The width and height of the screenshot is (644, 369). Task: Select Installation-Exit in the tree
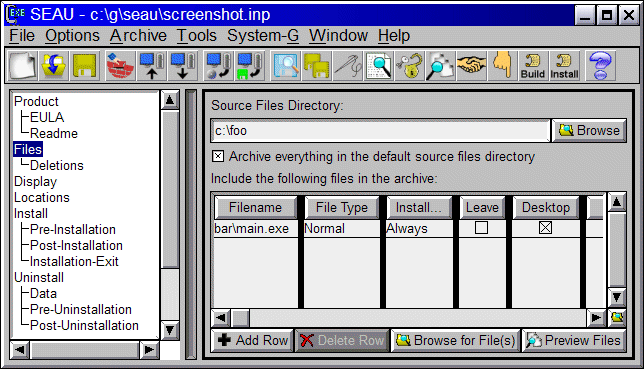[74, 262]
